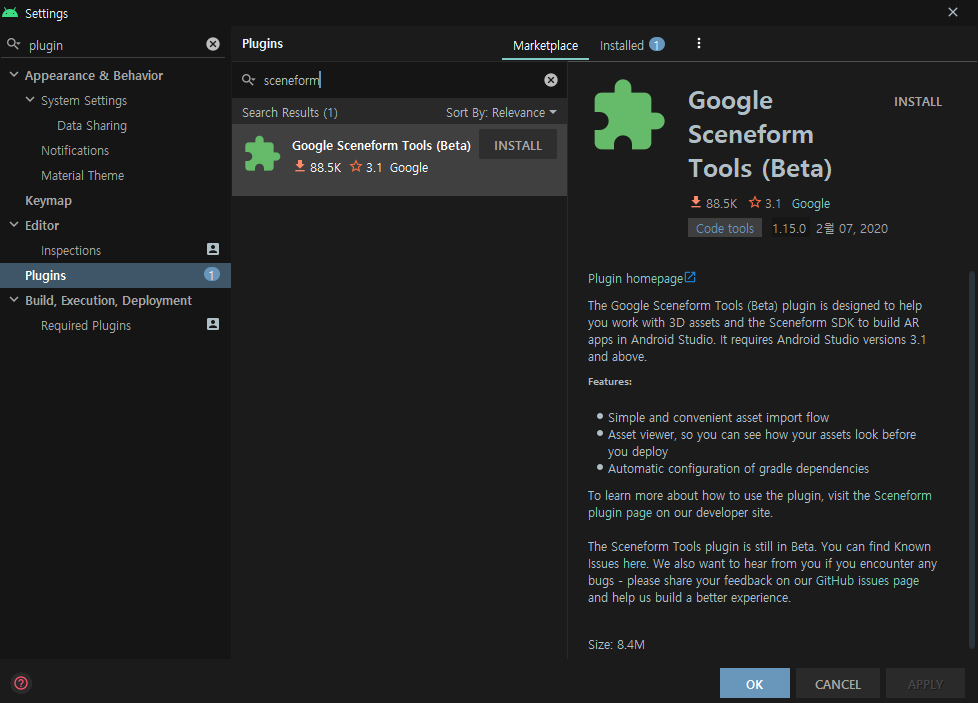
Task: Clear the sceneform plugin search
Action: (551, 80)
